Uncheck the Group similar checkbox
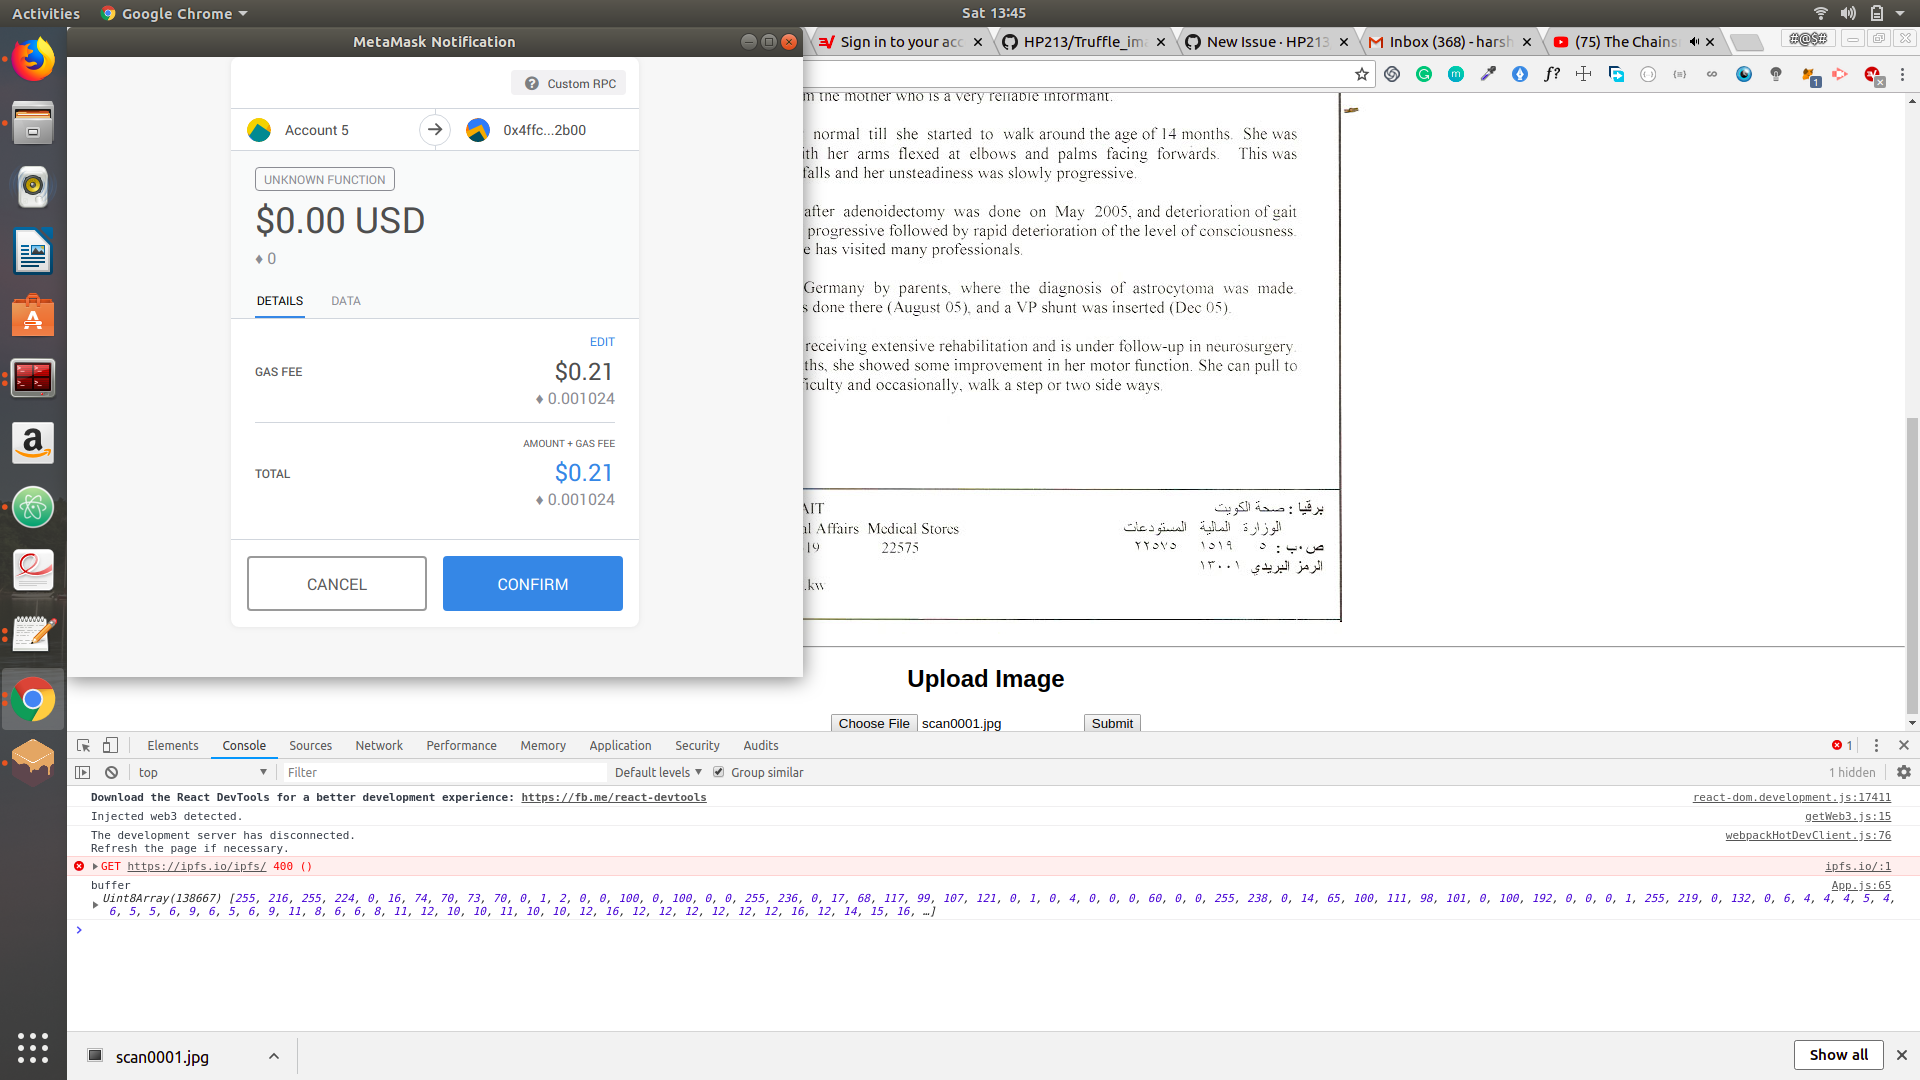The width and height of the screenshot is (1920, 1080). point(719,772)
